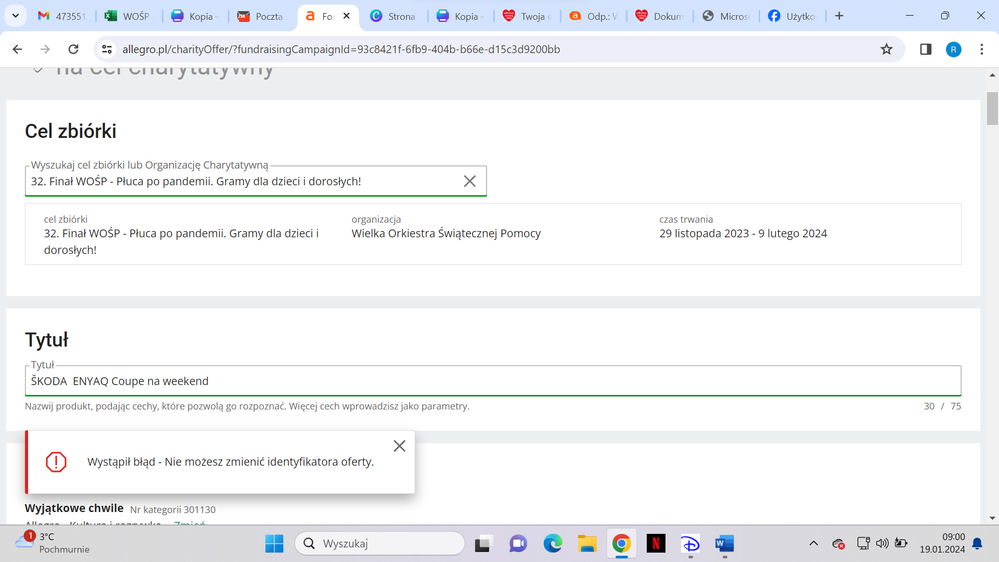Reload the Allegro page
999x562 pixels.
tap(73, 49)
